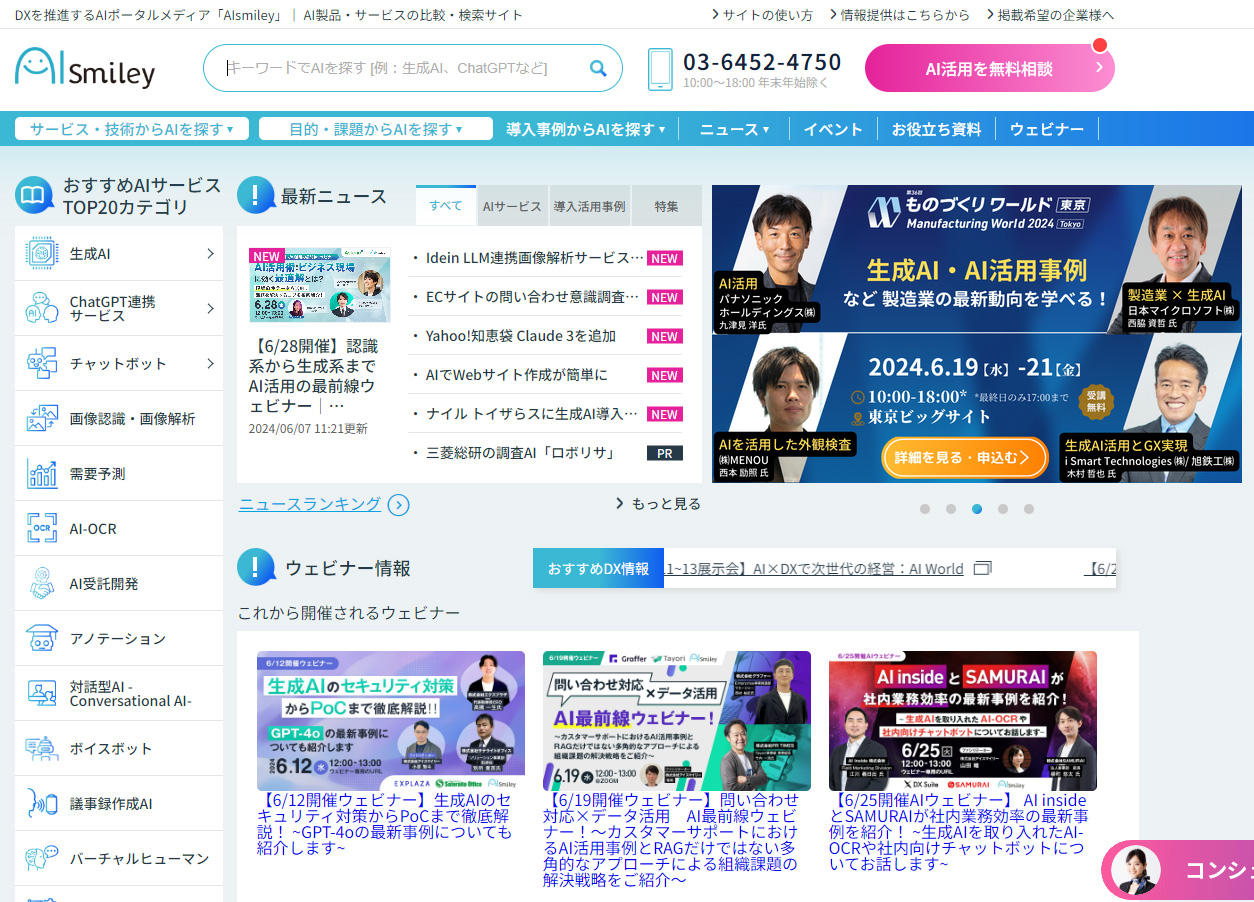Open 目的・課題からAIを探す dropdown

click(375, 129)
